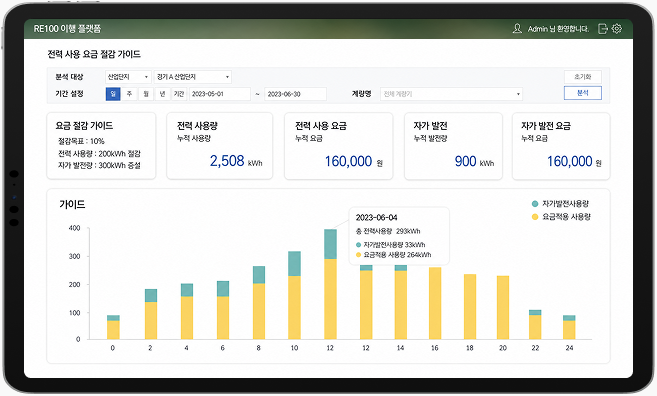
Task: Click the chart bar at hour 18
Action: [x=470, y=307]
